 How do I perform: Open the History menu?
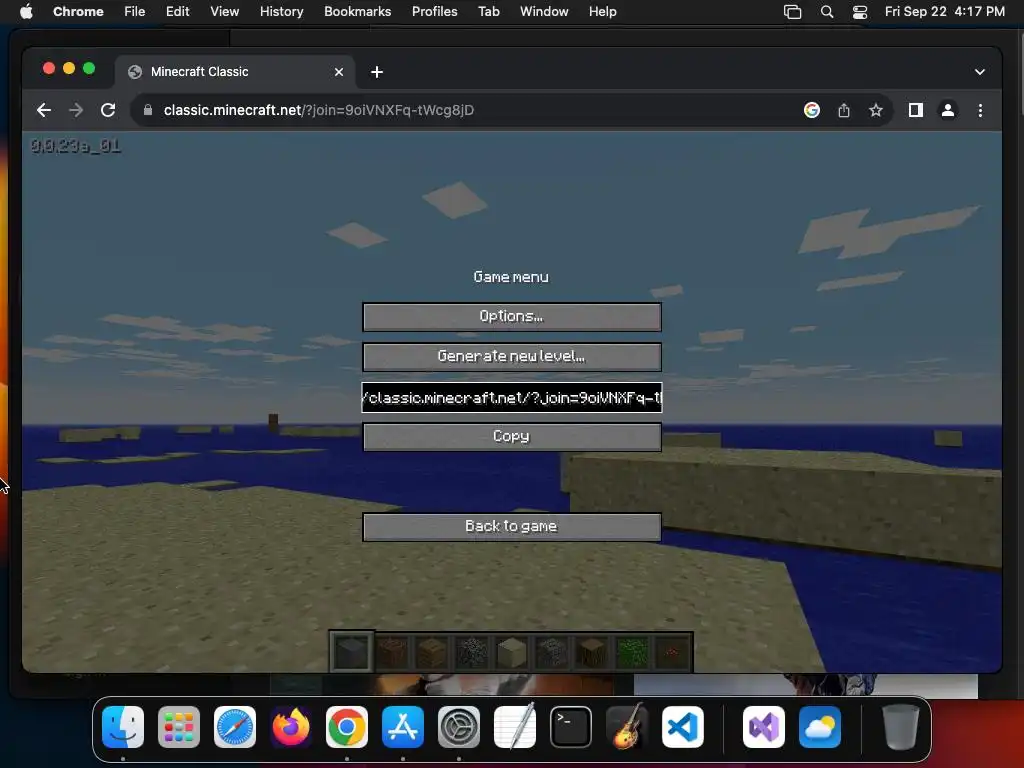tap(281, 12)
